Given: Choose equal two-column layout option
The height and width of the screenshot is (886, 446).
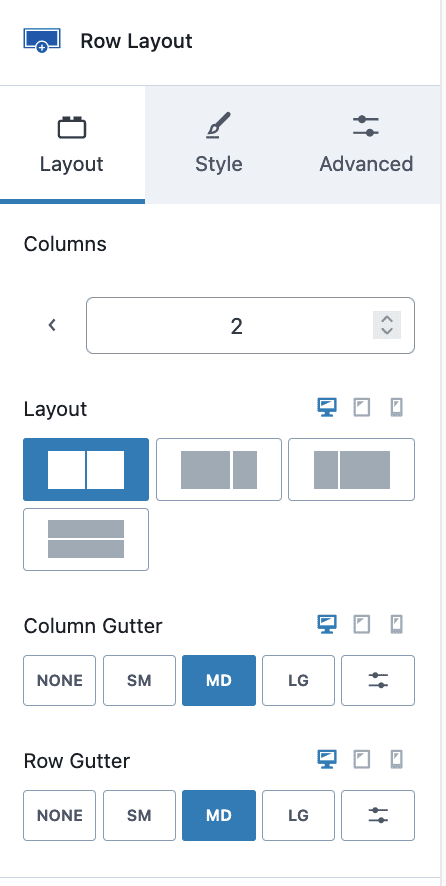Looking at the screenshot, I should (x=86, y=470).
